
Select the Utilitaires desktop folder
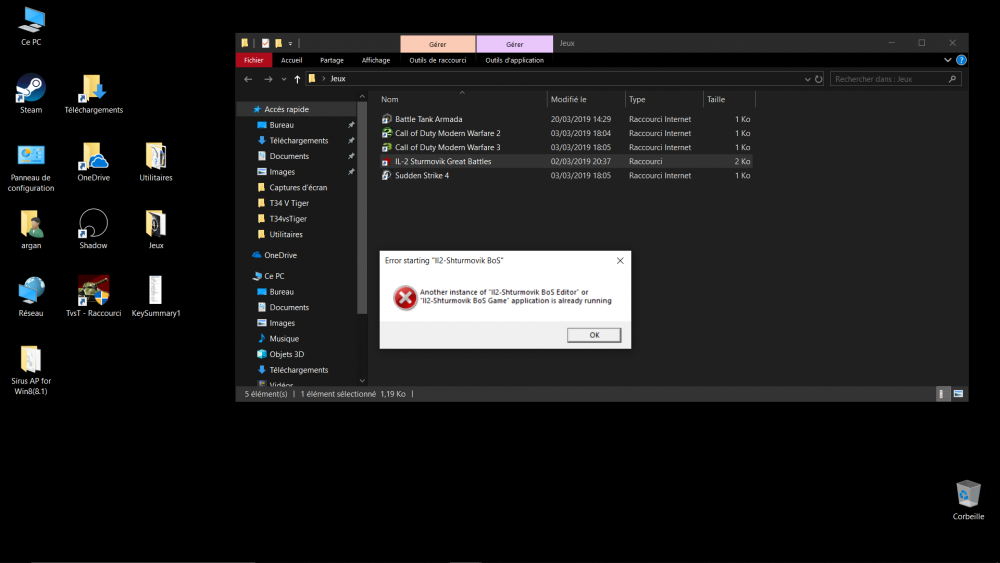click(x=156, y=161)
